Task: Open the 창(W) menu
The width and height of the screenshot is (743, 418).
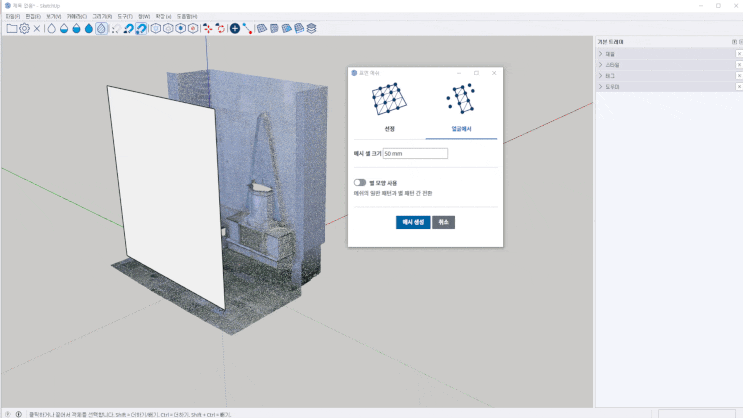Action: (144, 16)
